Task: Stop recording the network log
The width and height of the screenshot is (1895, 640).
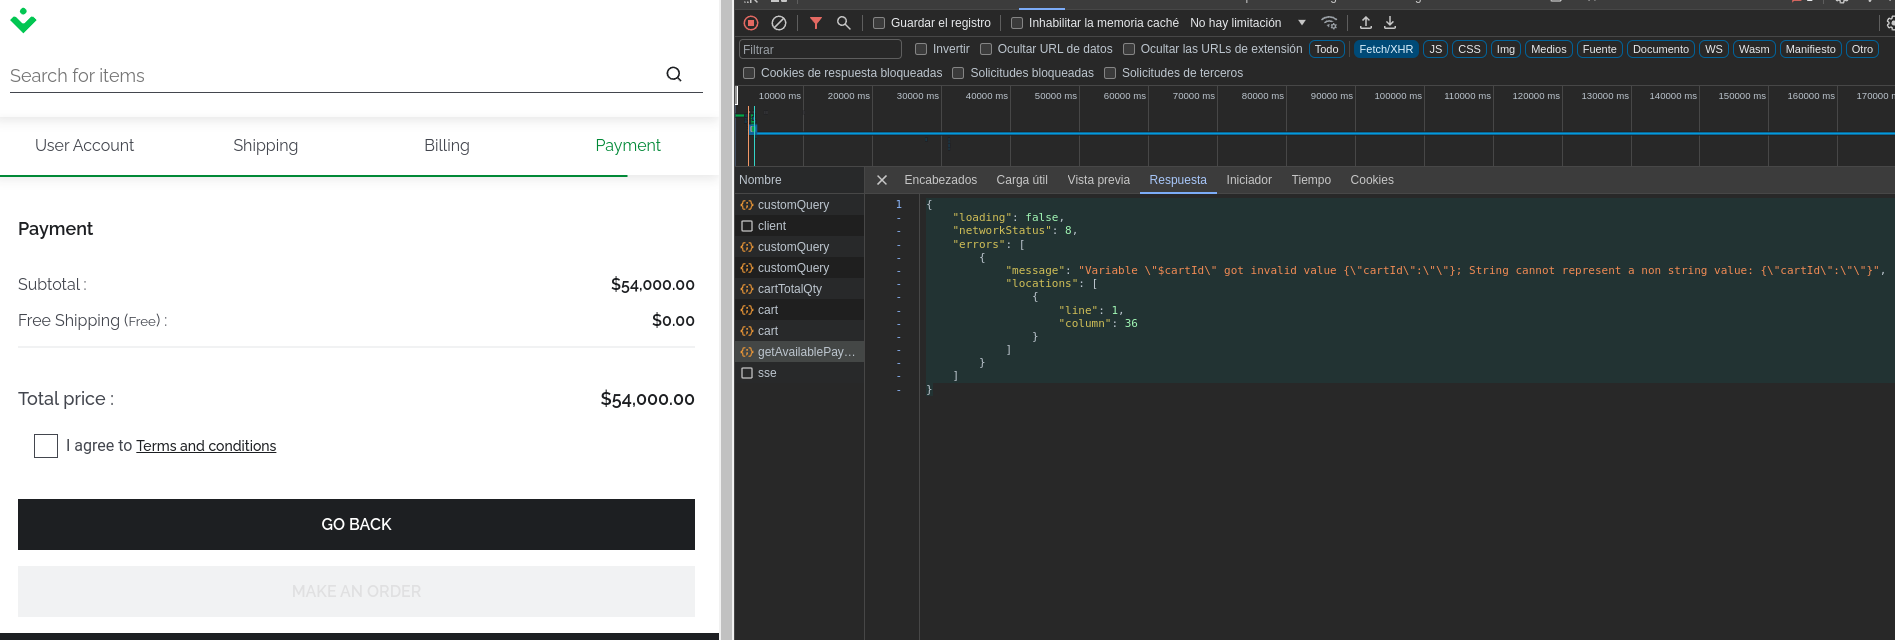Action: point(751,23)
